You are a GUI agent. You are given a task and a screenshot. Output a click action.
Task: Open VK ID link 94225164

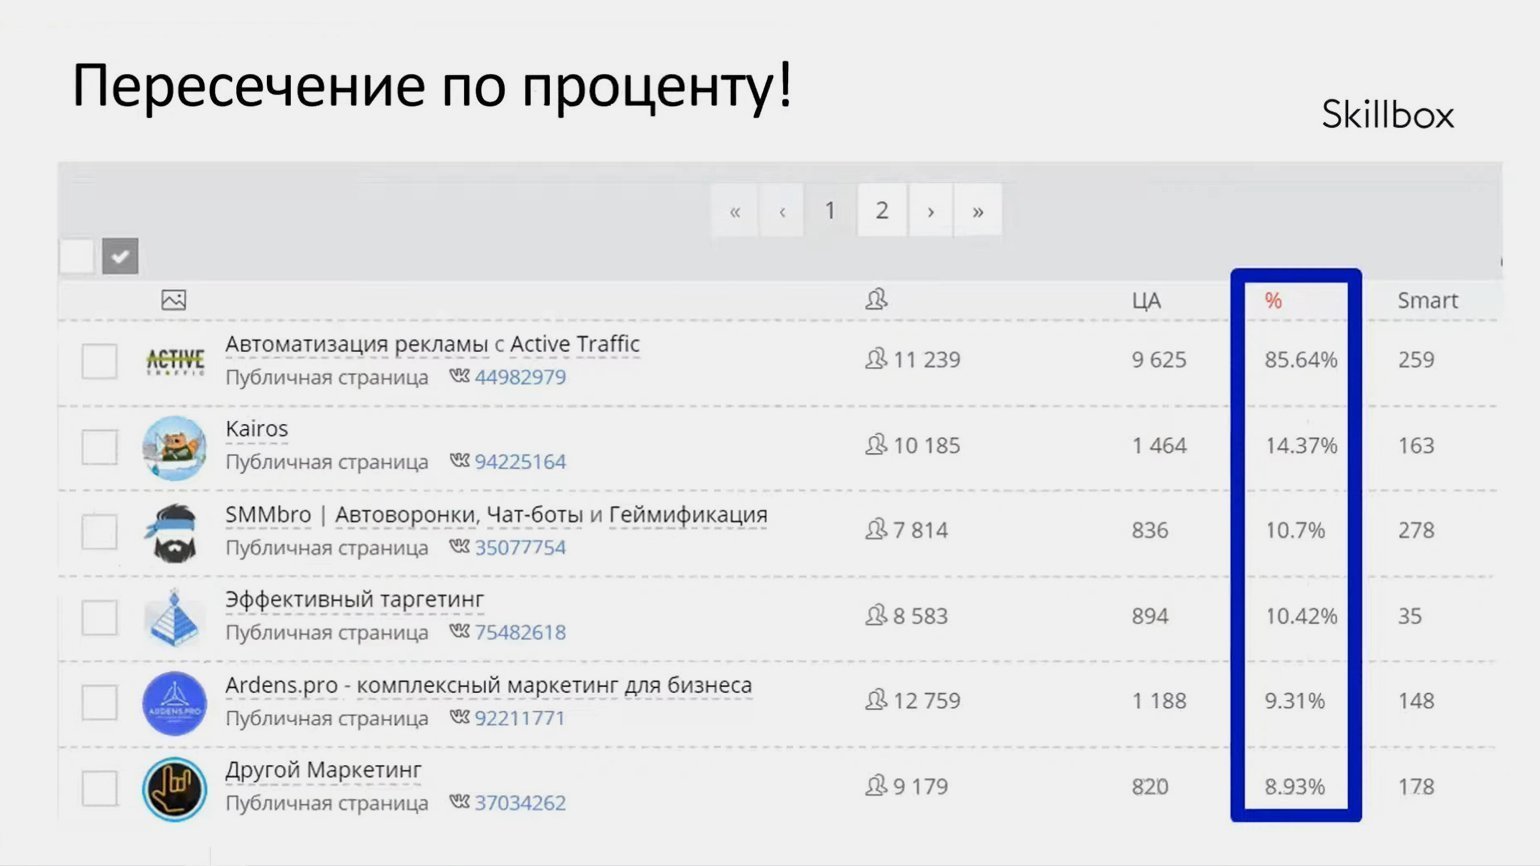pos(520,462)
